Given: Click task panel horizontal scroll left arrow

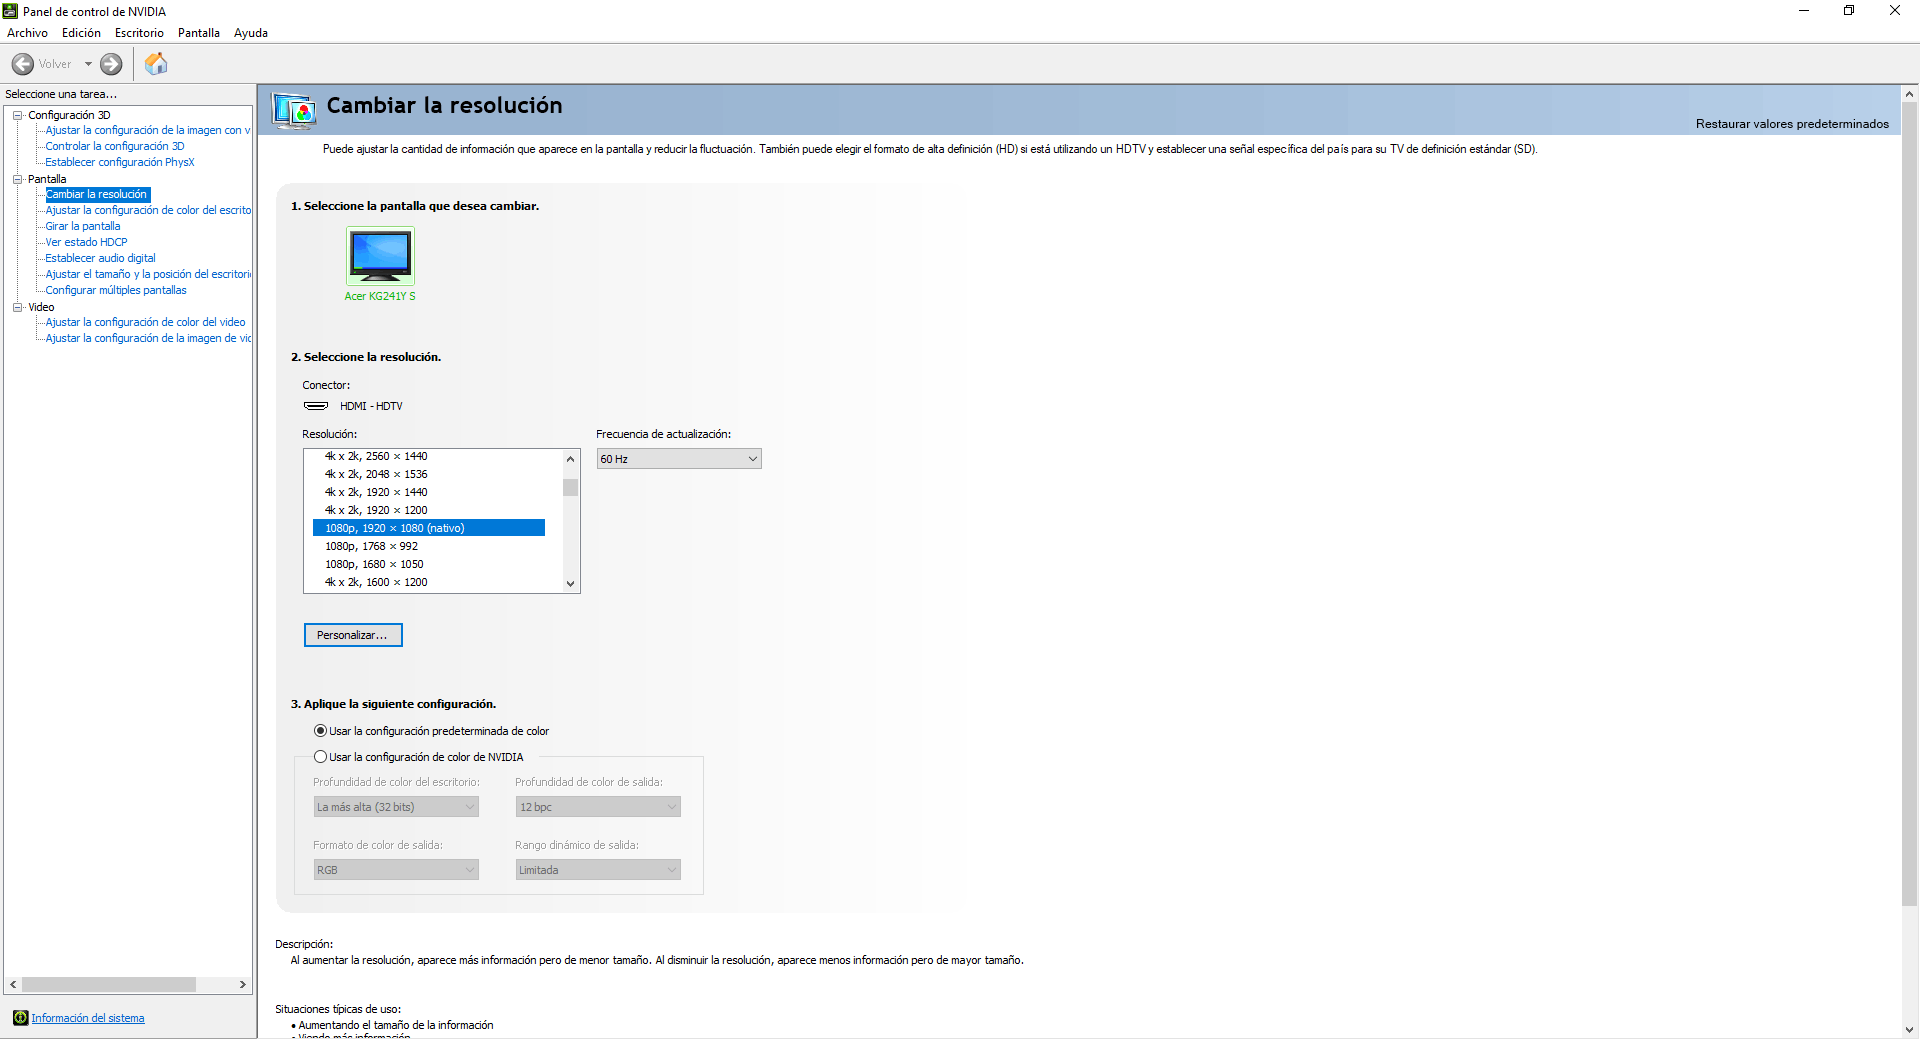Looking at the screenshot, I should 13,985.
